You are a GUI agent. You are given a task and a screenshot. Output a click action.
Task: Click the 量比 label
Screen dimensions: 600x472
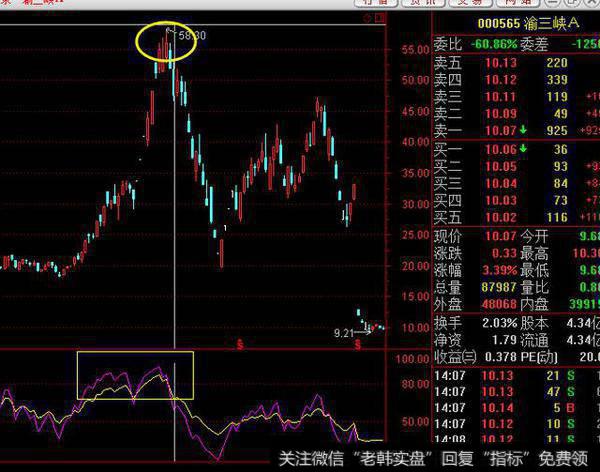[x=534, y=287]
